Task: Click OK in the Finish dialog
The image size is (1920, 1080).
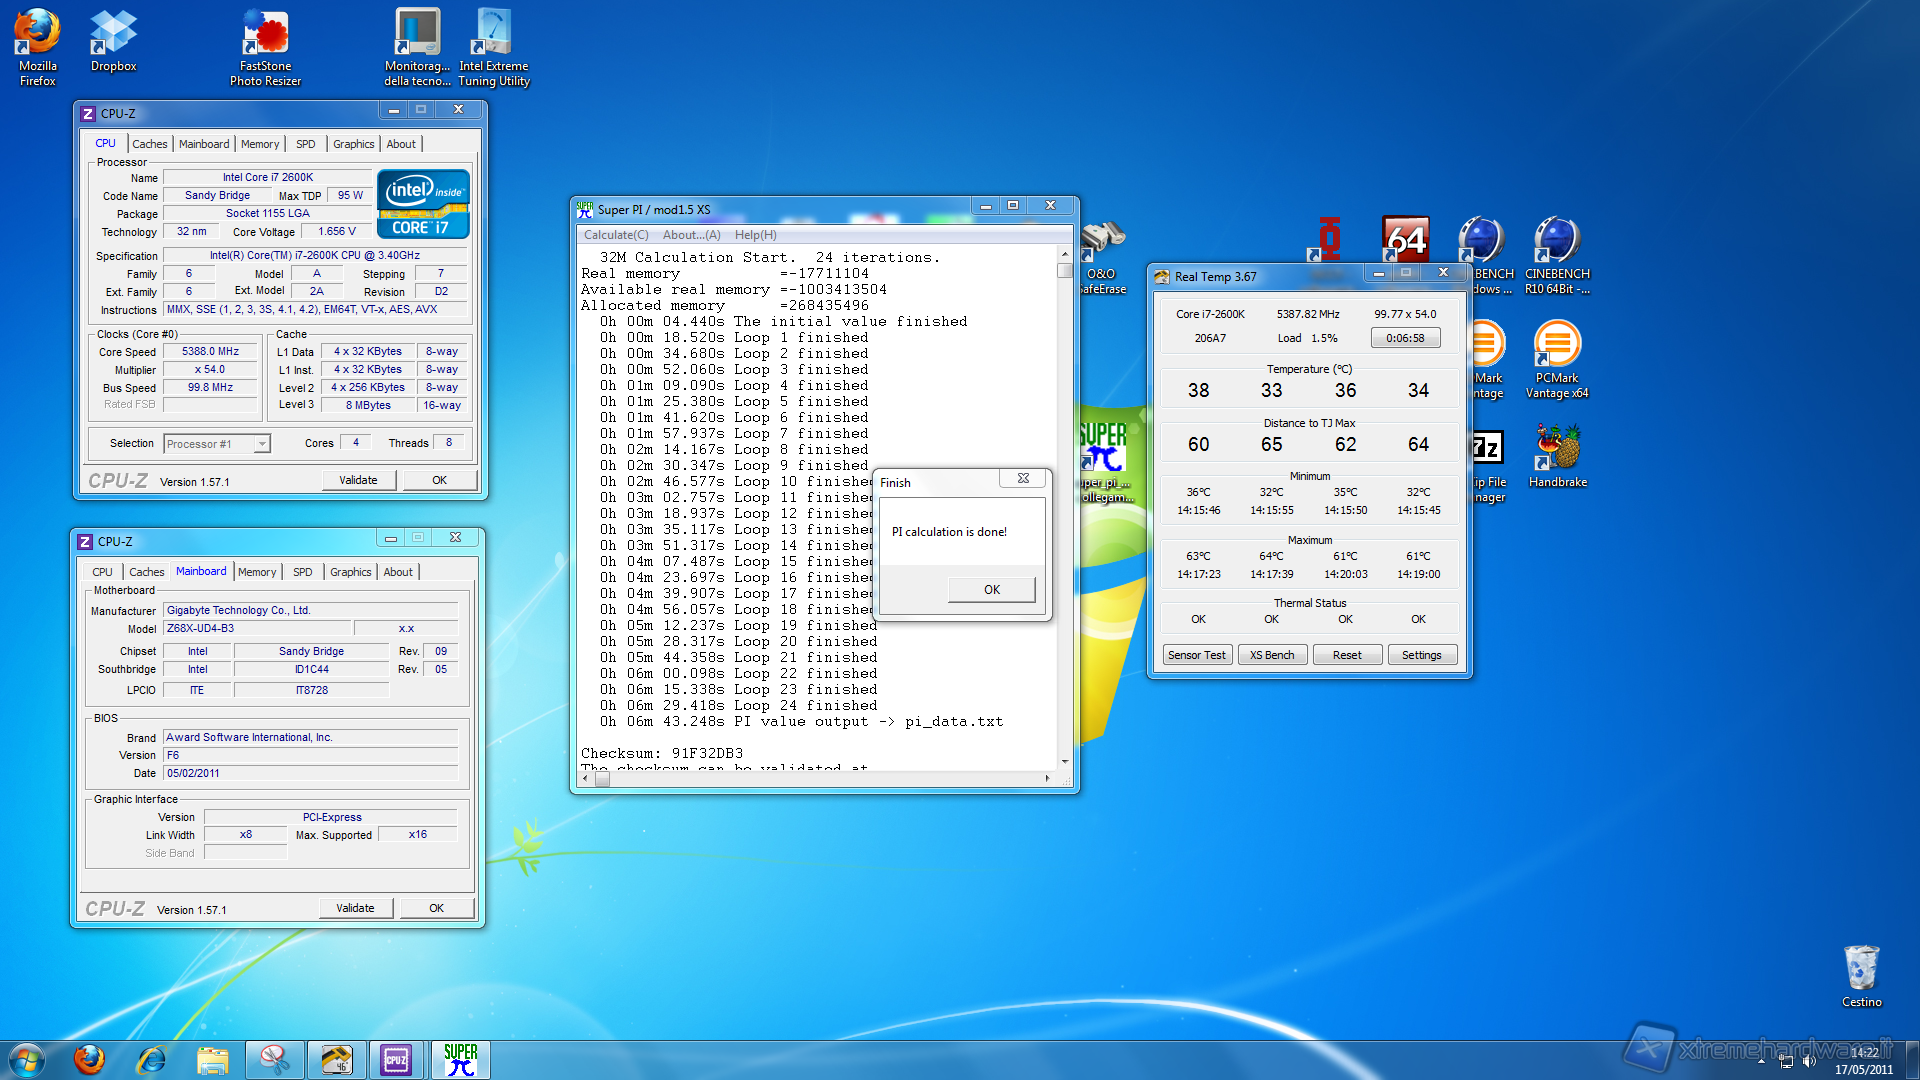Action: (991, 589)
